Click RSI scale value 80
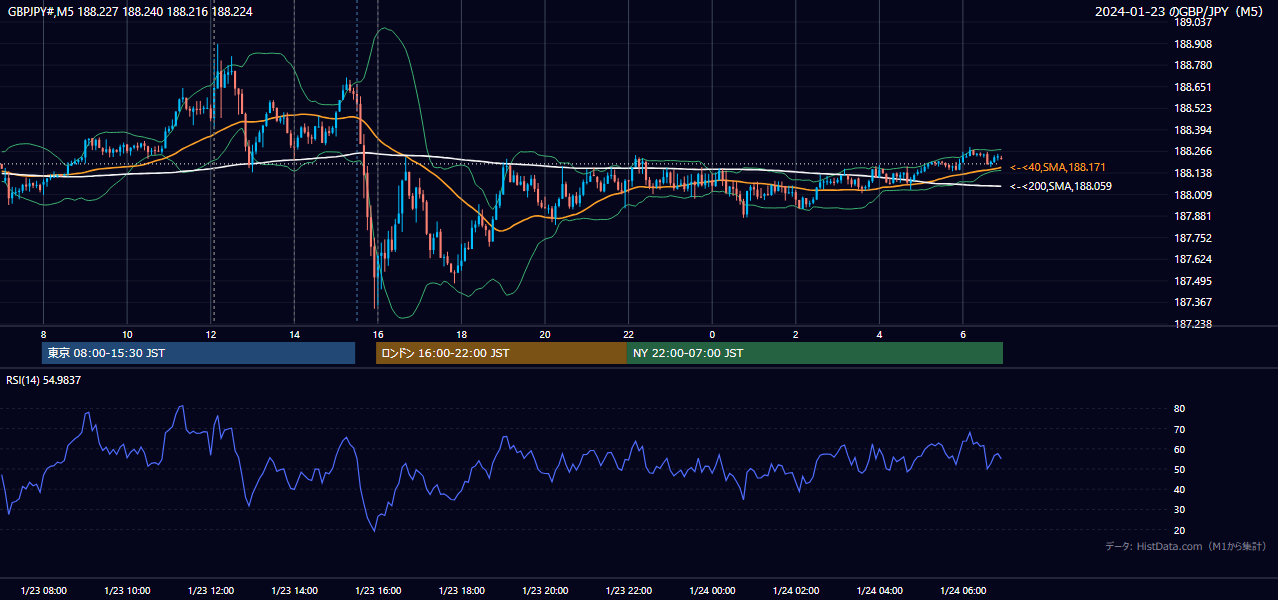The width and height of the screenshot is (1278, 600). point(1180,409)
